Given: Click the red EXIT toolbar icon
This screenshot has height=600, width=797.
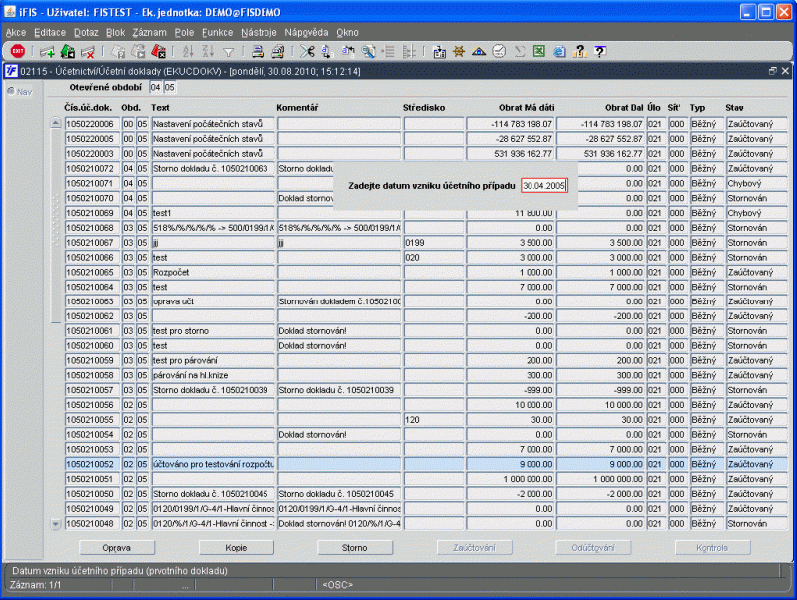Looking at the screenshot, I should tap(18, 51).
